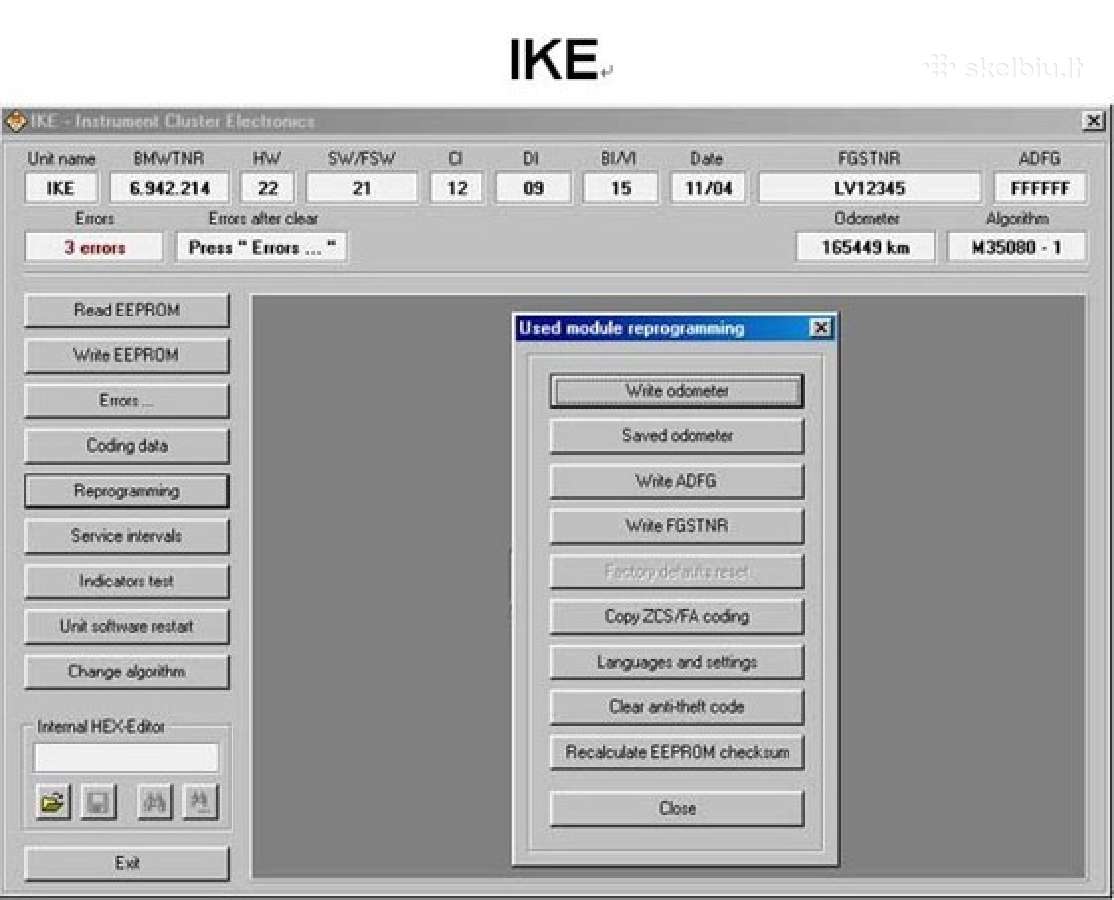This screenshot has width=1114, height=900.
Task: Click the Exit button
Action: [126, 863]
